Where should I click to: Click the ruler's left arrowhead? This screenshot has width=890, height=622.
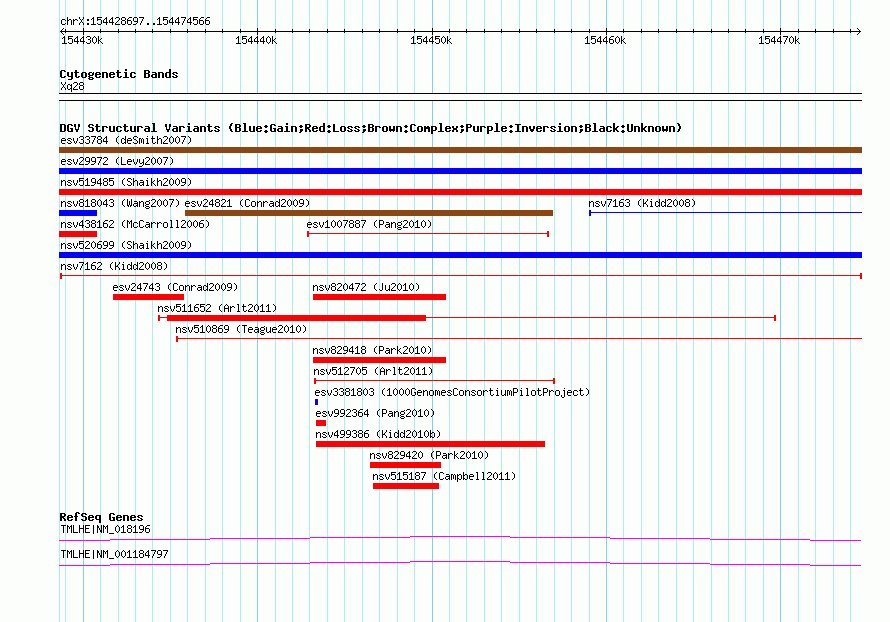[x=62, y=31]
